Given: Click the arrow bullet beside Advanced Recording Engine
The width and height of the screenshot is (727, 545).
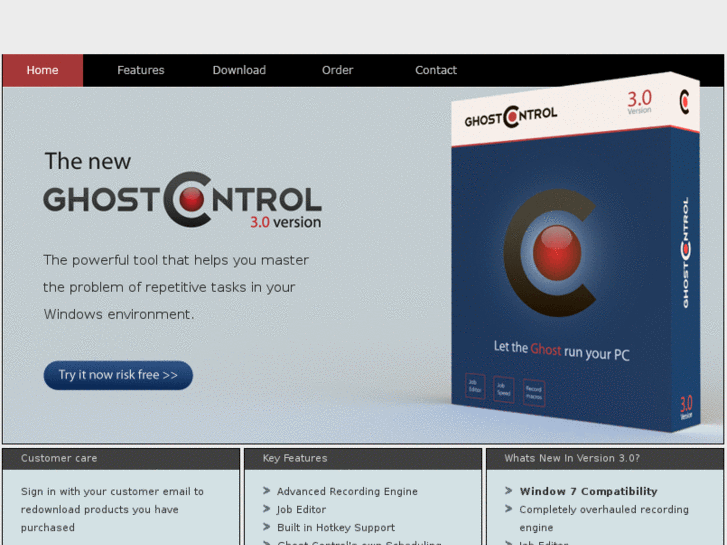Looking at the screenshot, I should [267, 490].
